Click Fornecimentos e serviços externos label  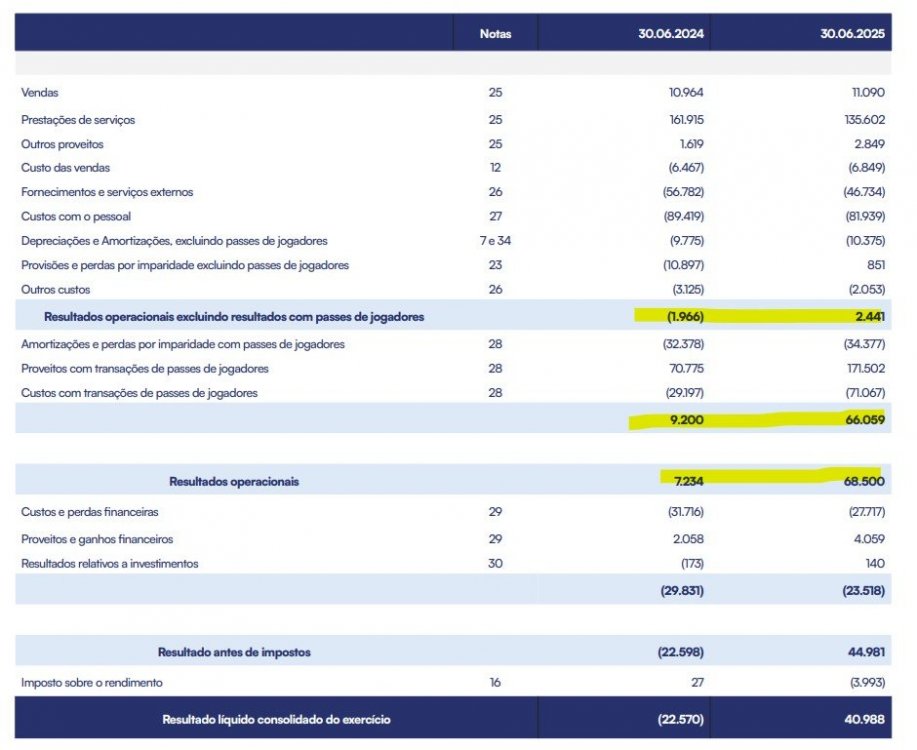(107, 192)
